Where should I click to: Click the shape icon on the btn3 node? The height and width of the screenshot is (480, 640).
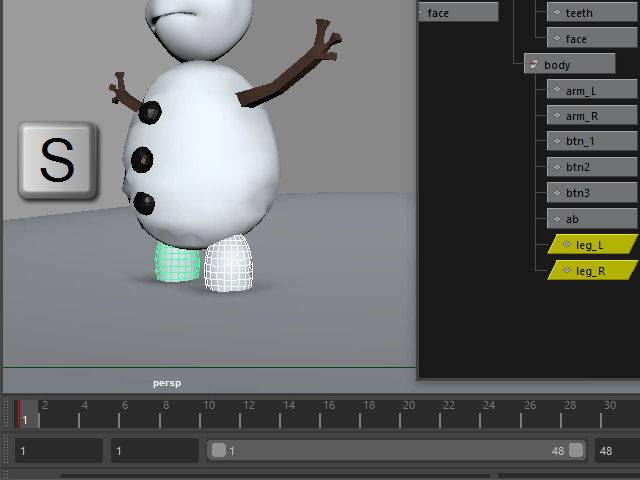point(558,193)
